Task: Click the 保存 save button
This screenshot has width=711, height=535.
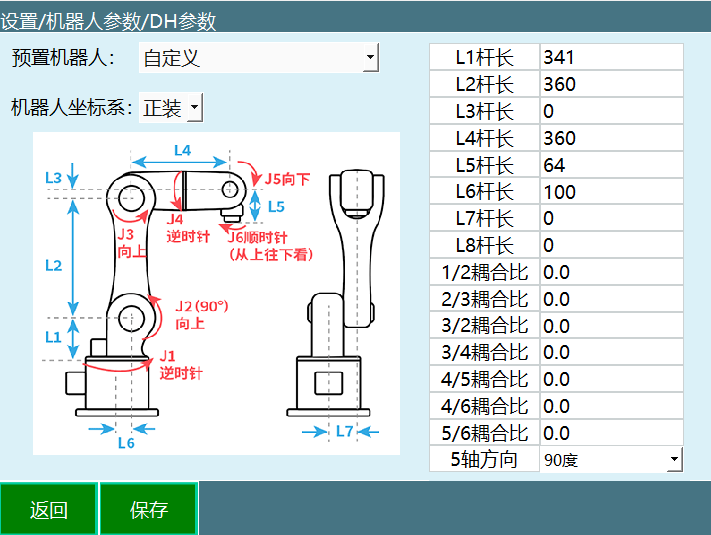Action: click(x=148, y=509)
